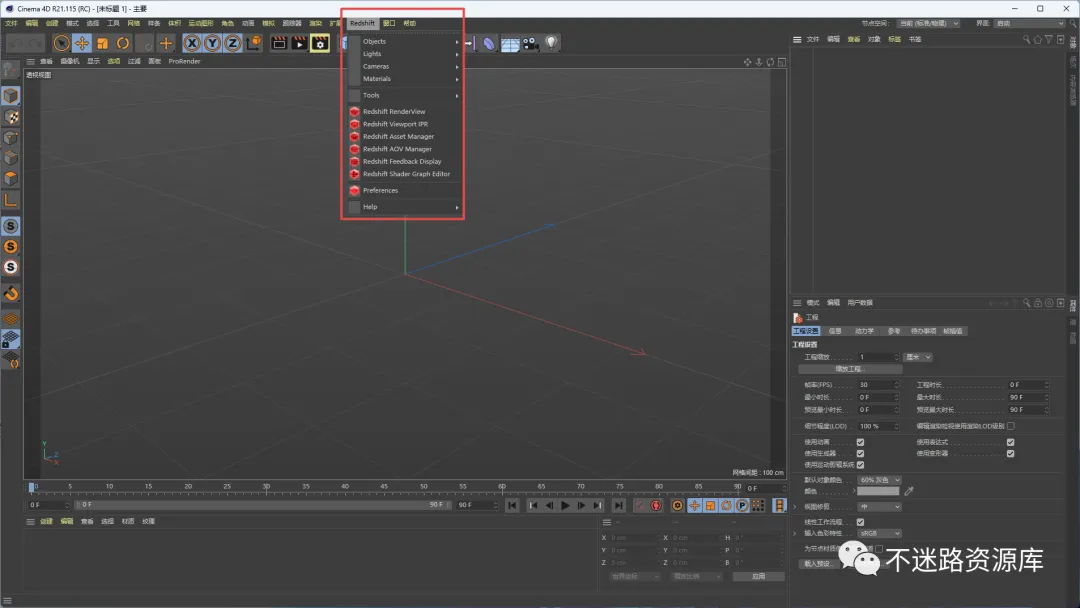Click the 缩放工程 button
Image resolution: width=1080 pixels, height=608 pixels.
point(849,369)
